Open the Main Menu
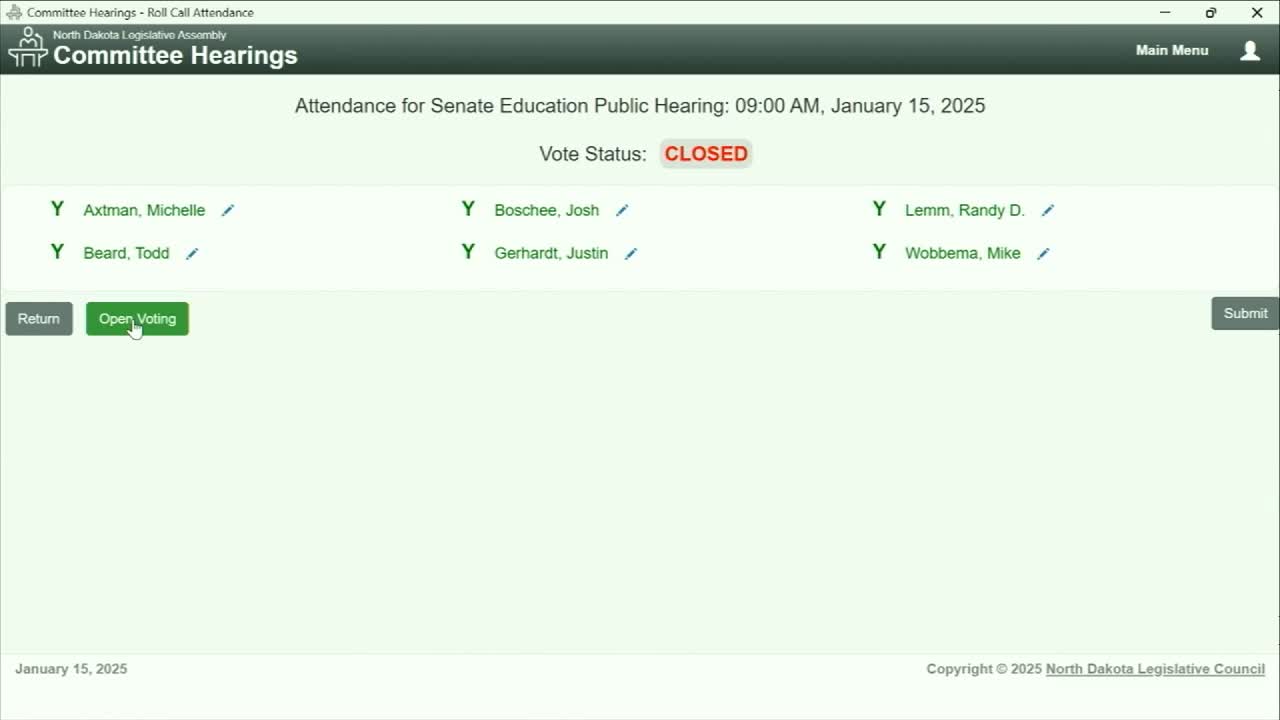 [1172, 50]
